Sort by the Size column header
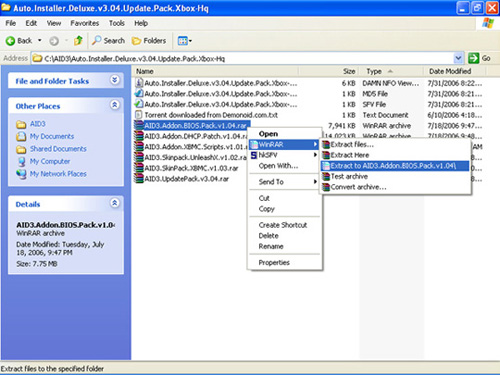500x375 pixels. point(328,71)
